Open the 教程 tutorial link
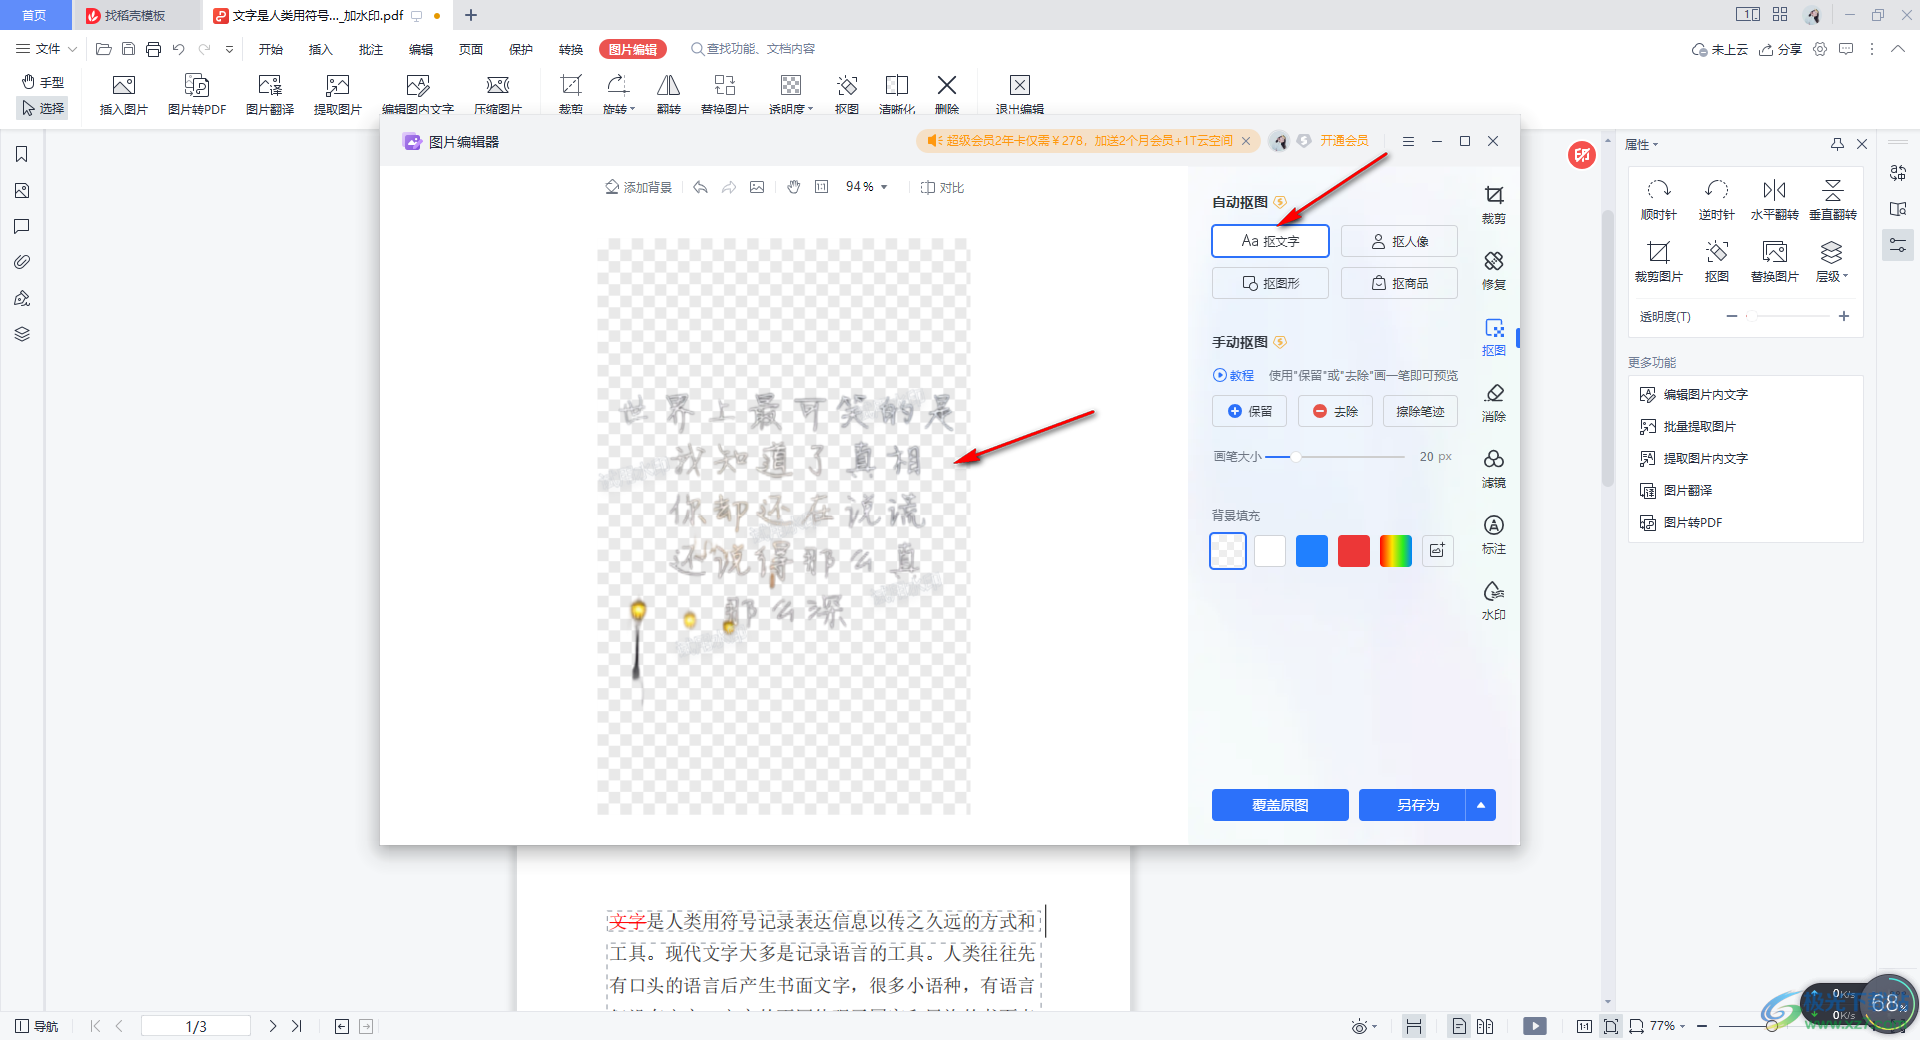The height and width of the screenshot is (1040, 1920). point(1233,375)
